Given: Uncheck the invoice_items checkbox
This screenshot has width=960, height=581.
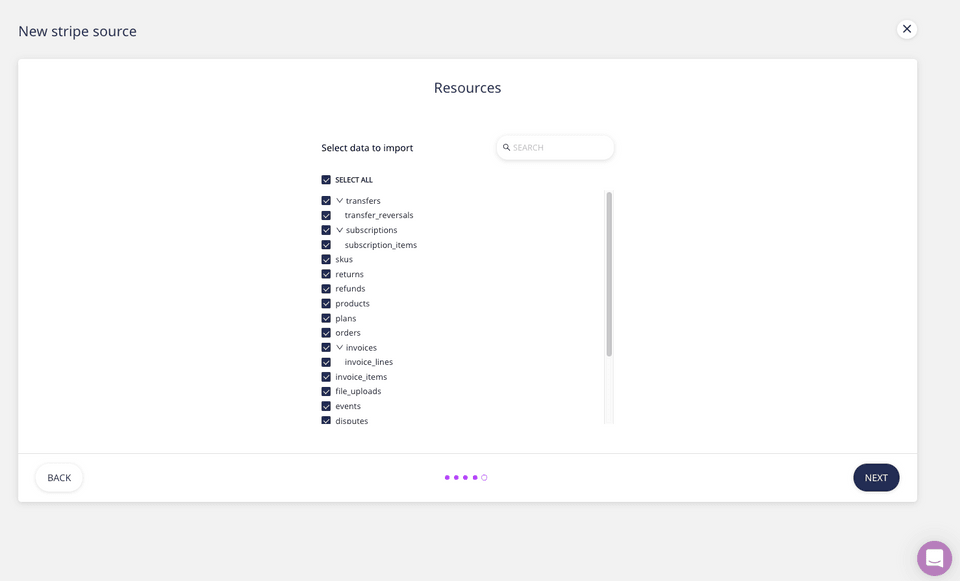Looking at the screenshot, I should [x=326, y=376].
